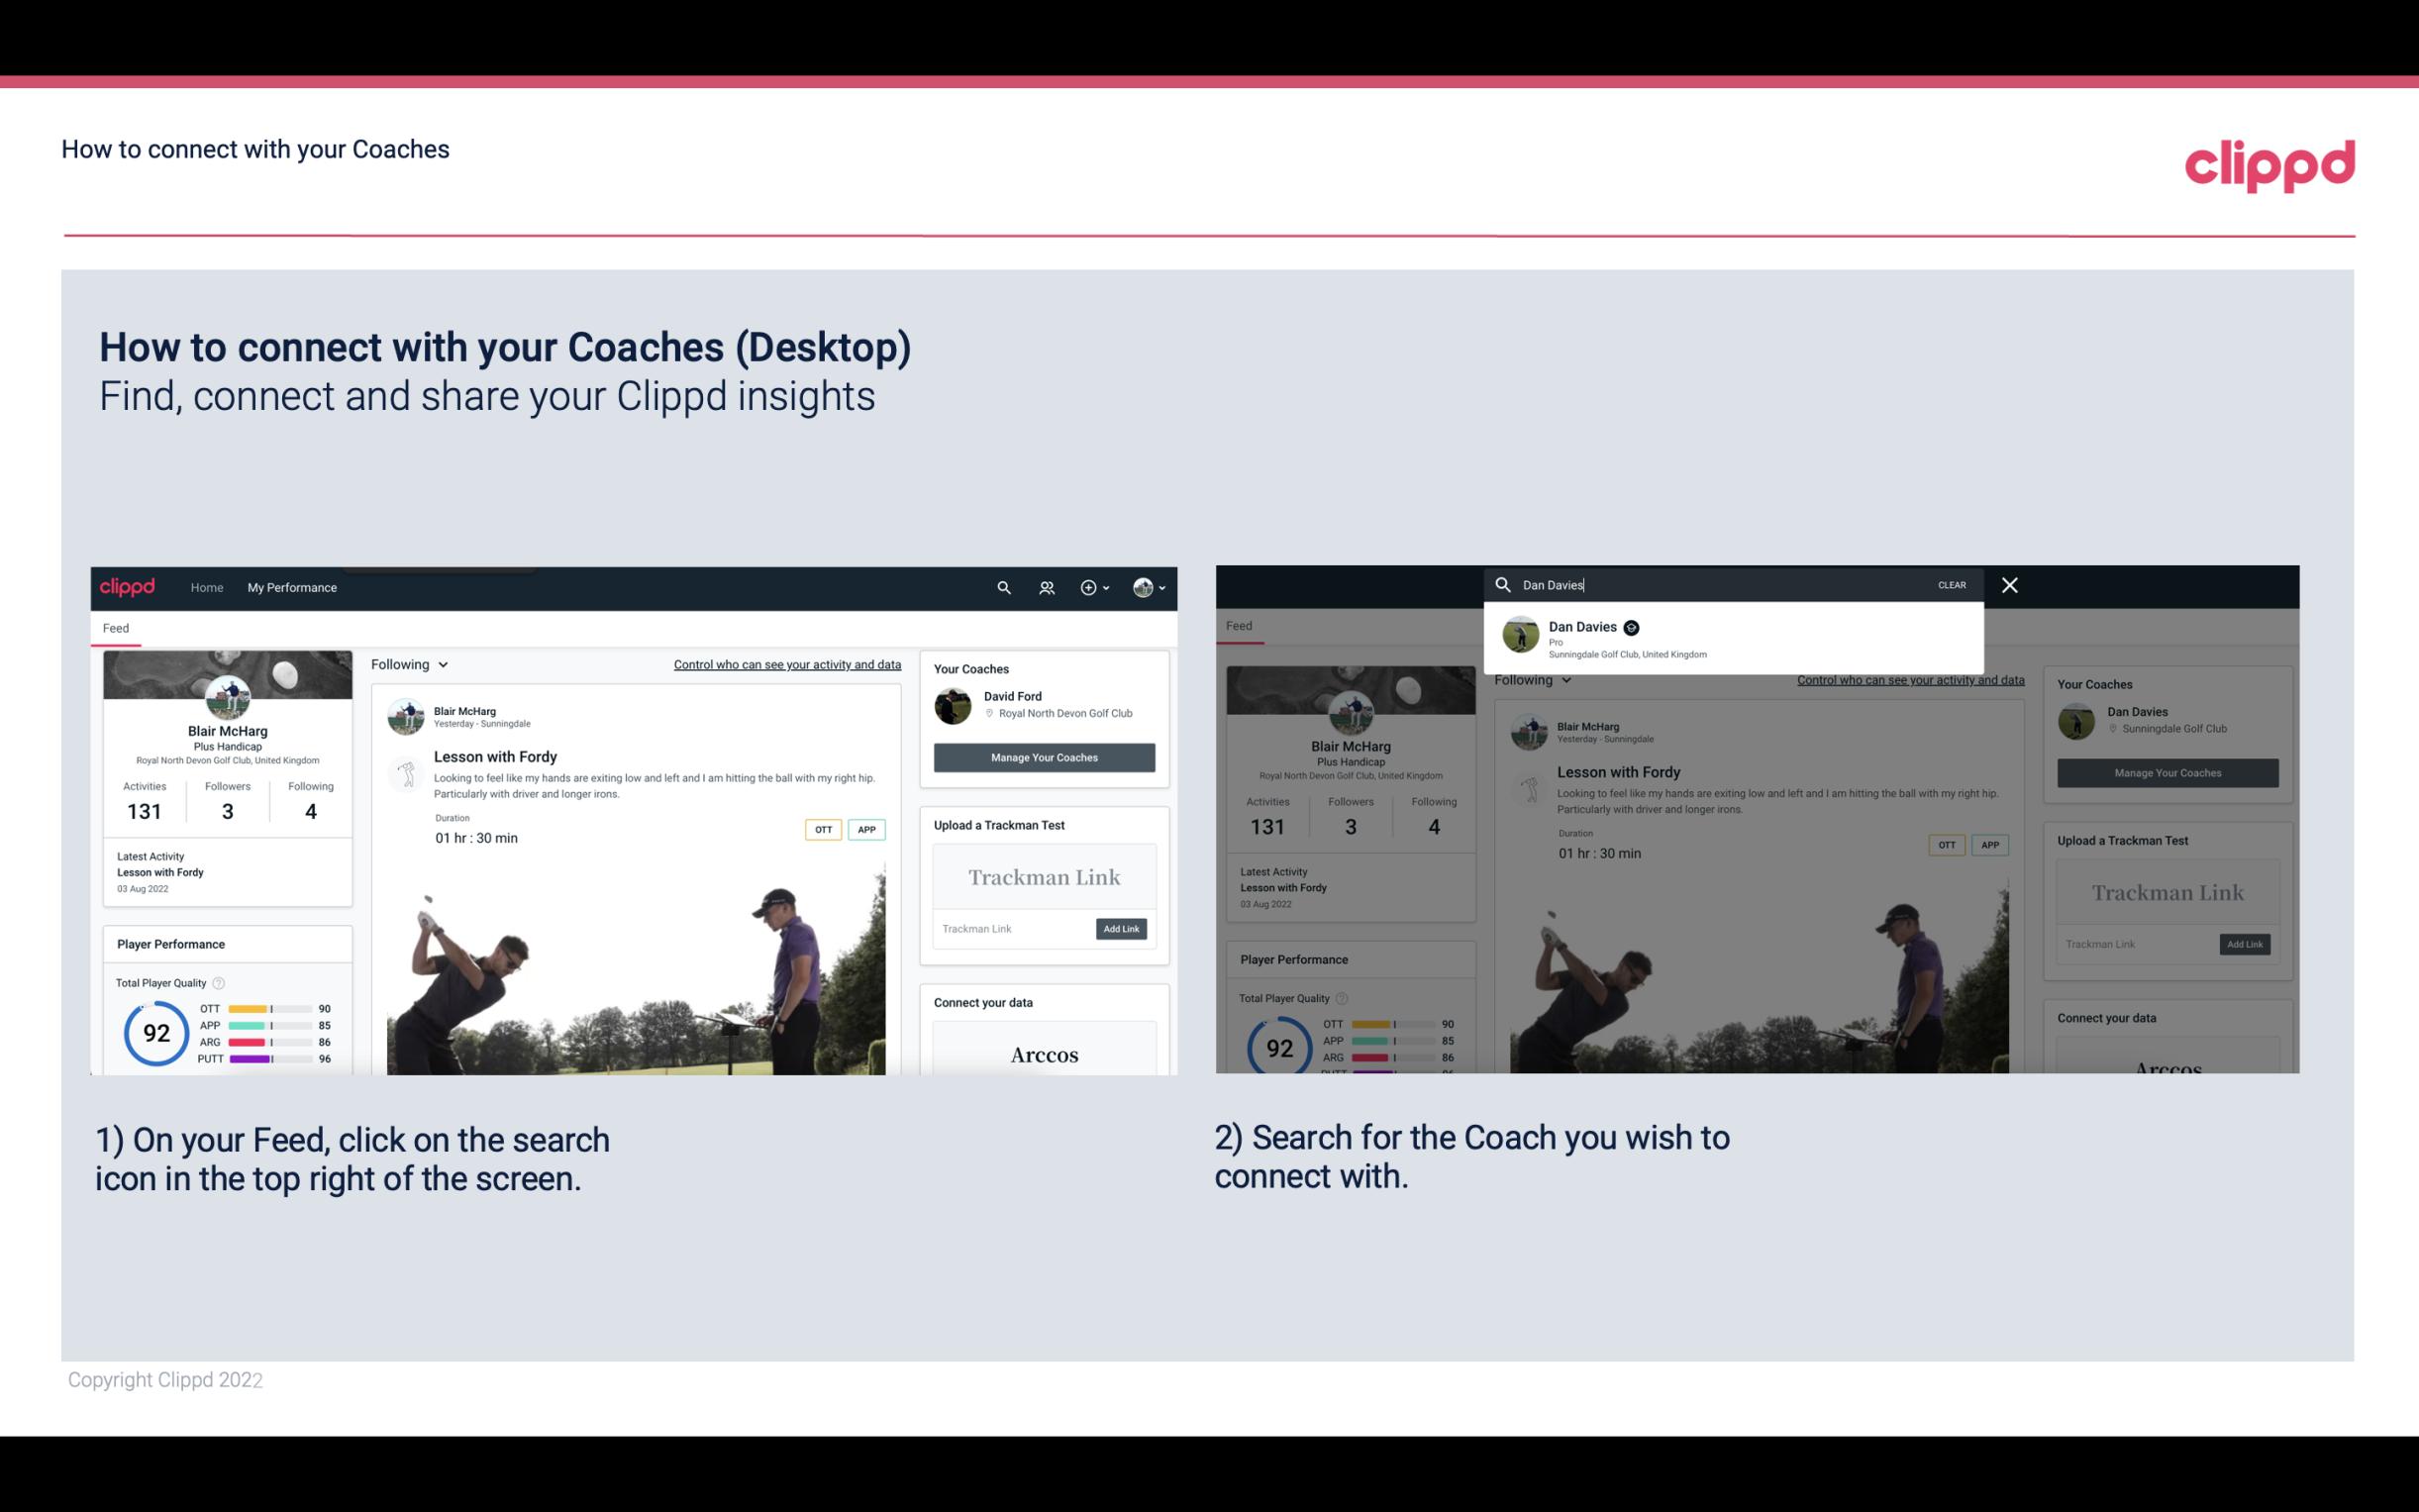Toggle OTT performance bar visibility
Image resolution: width=2419 pixels, height=1512 pixels.
pos(270,1010)
